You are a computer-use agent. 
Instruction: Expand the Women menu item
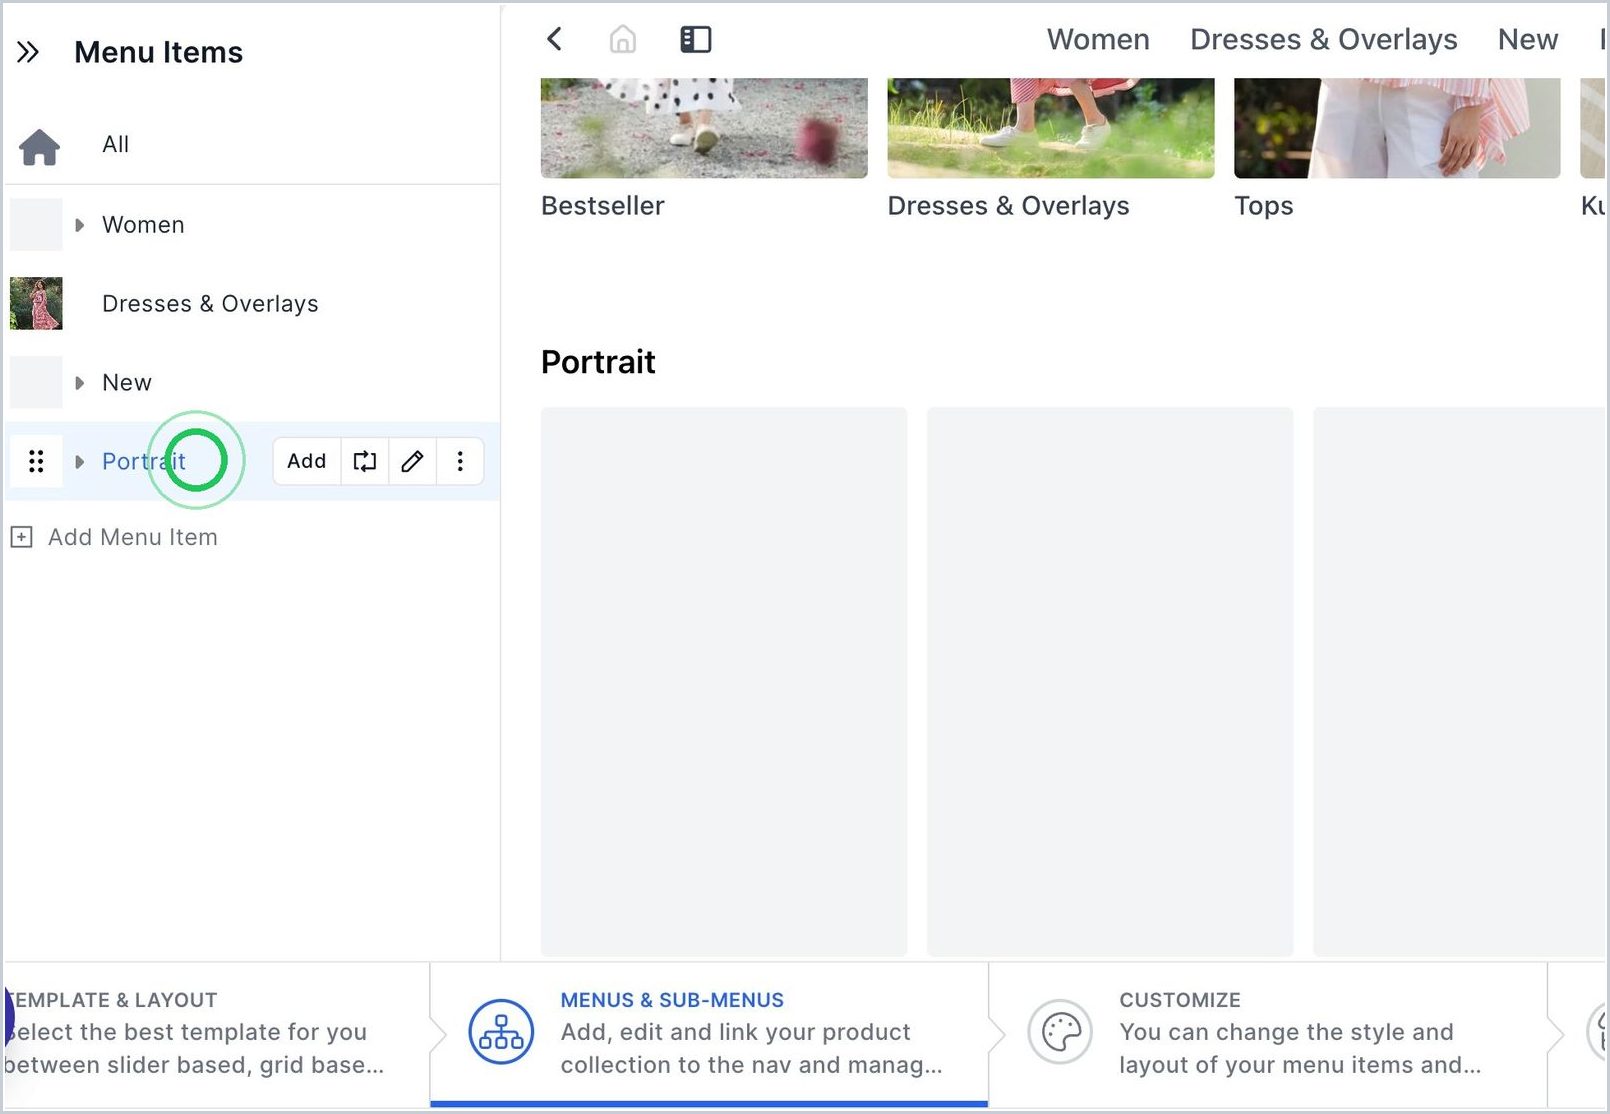pos(80,225)
